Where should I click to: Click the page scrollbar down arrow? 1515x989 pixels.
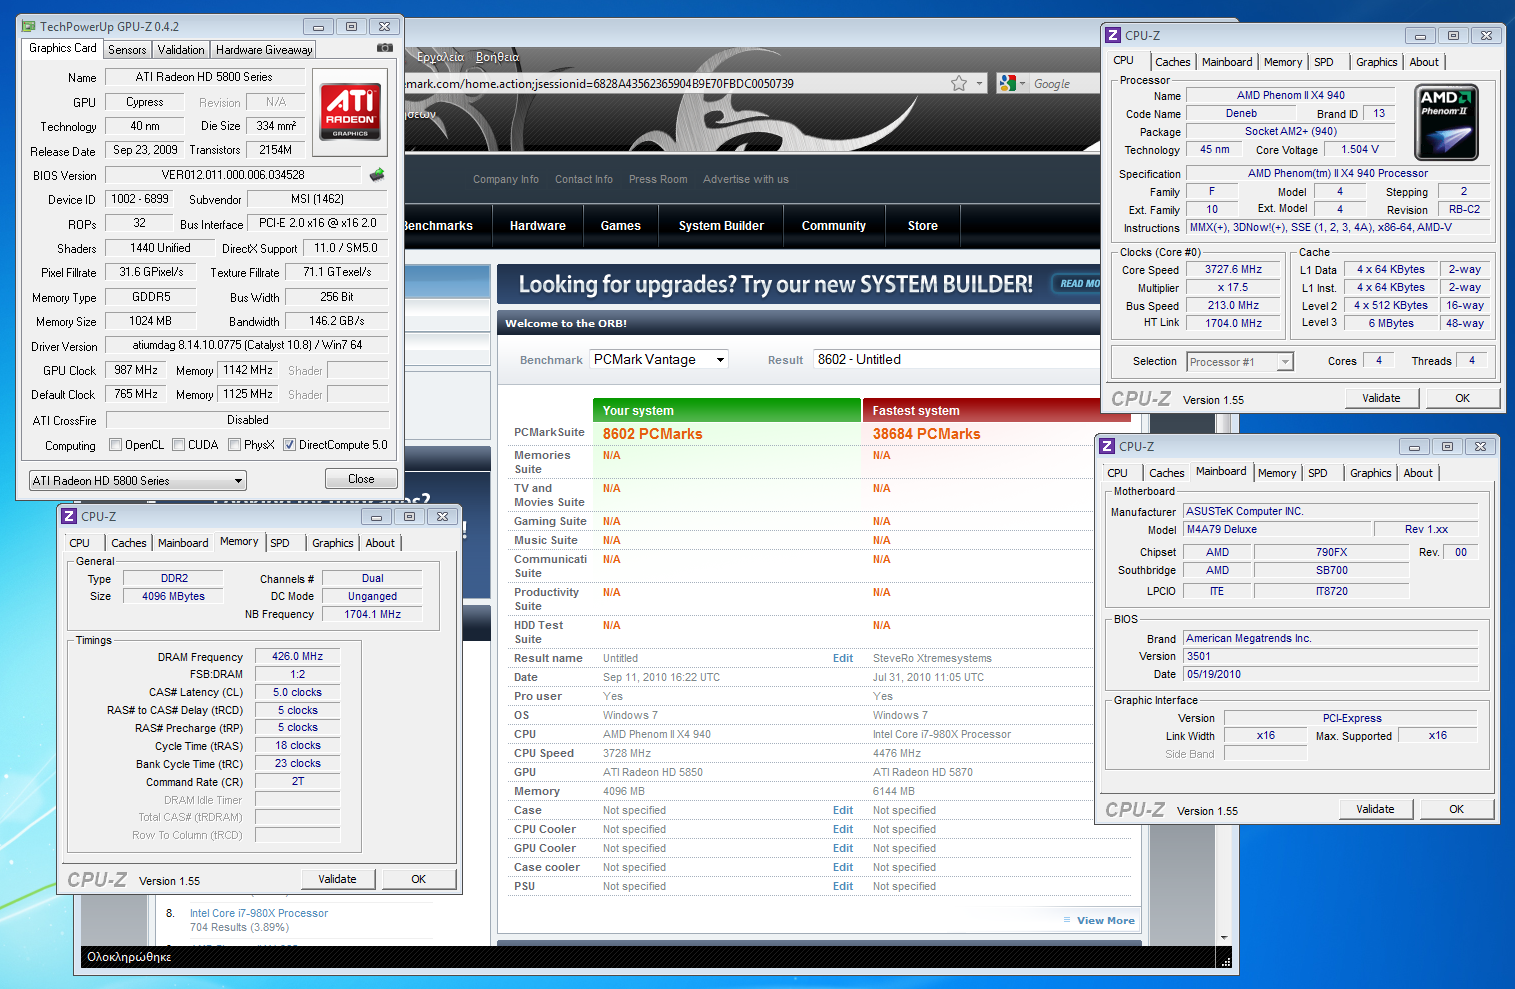(x=1225, y=938)
